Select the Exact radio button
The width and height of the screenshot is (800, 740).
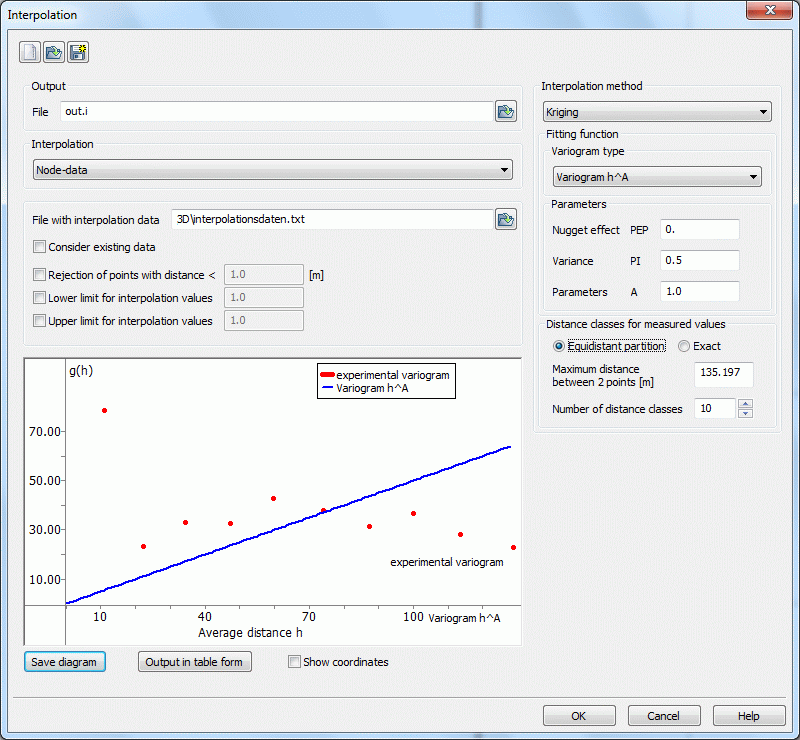coord(684,347)
